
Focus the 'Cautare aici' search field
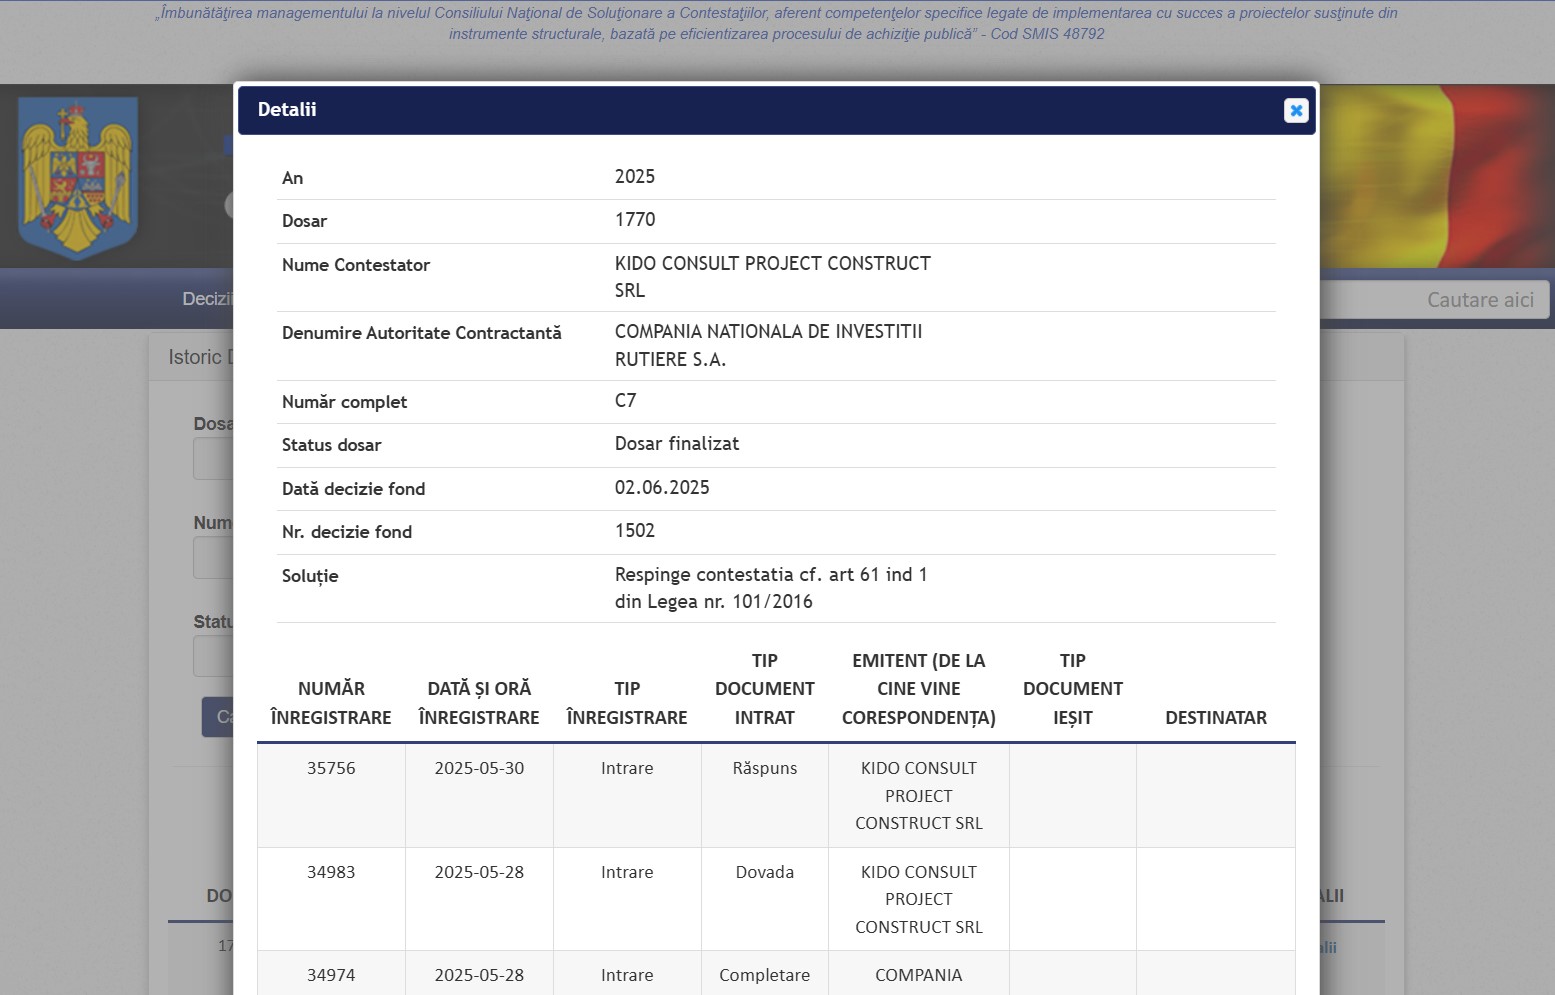pyautogui.click(x=1436, y=300)
